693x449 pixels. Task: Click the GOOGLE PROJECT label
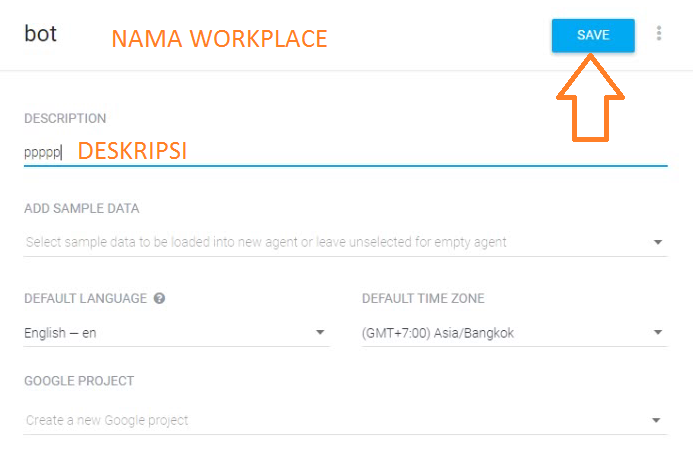79,381
